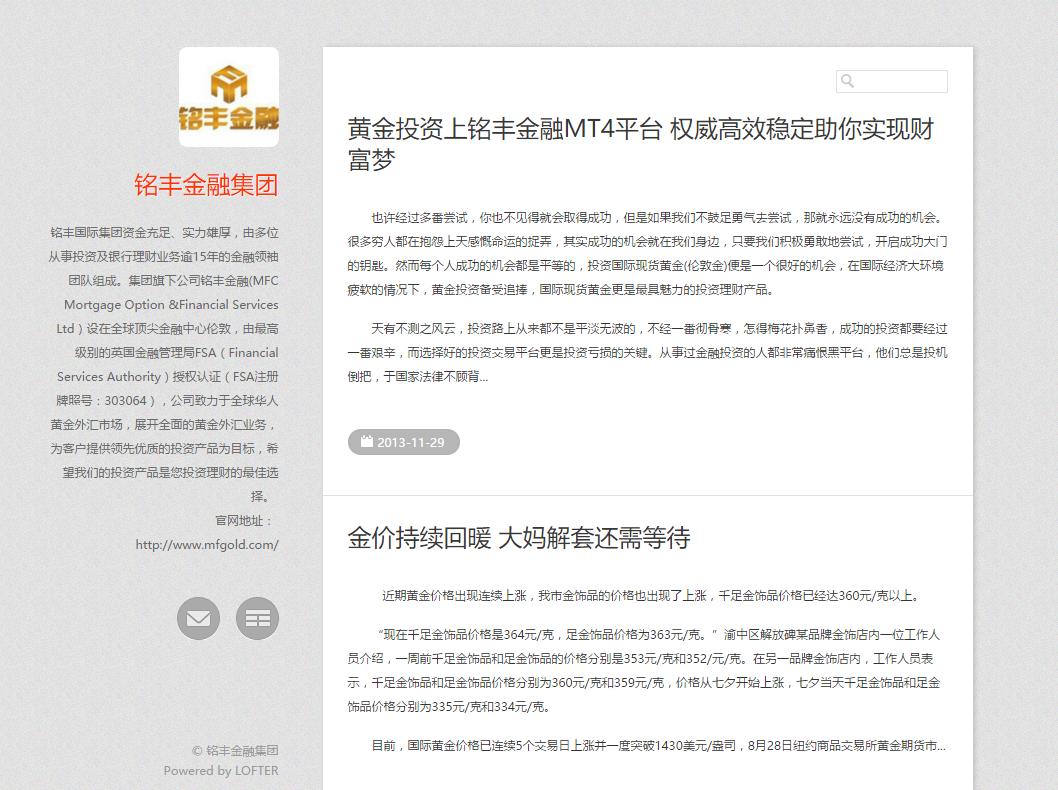Select the 2013-11-29 date tag
The image size is (1058, 790).
point(403,441)
